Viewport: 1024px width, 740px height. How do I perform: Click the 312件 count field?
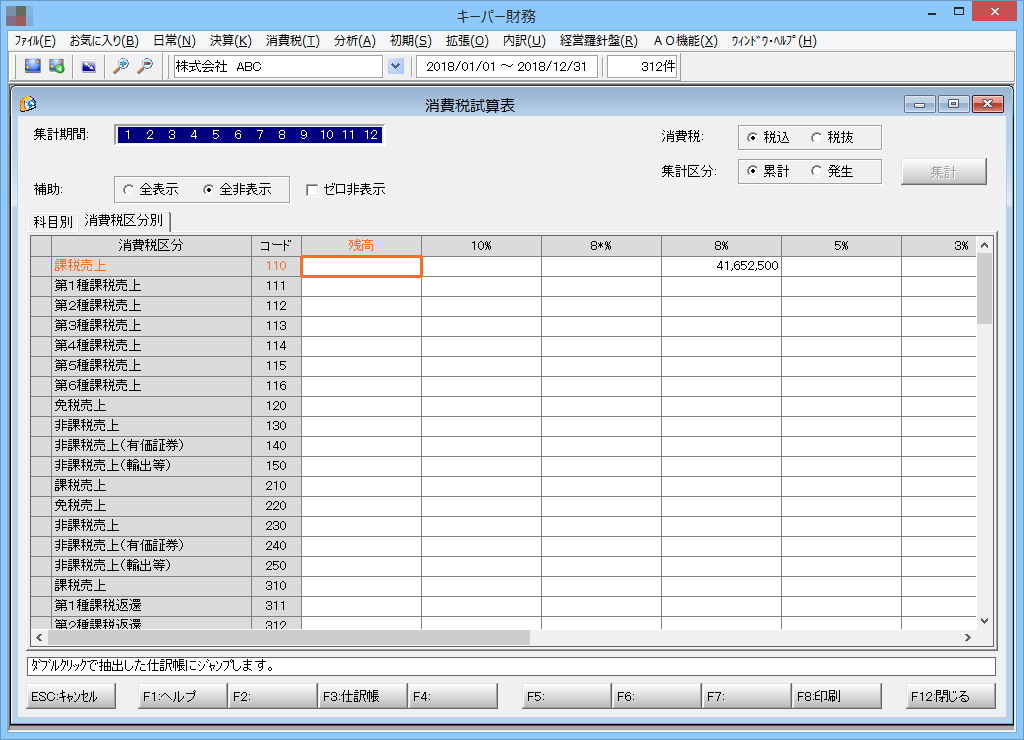[643, 66]
